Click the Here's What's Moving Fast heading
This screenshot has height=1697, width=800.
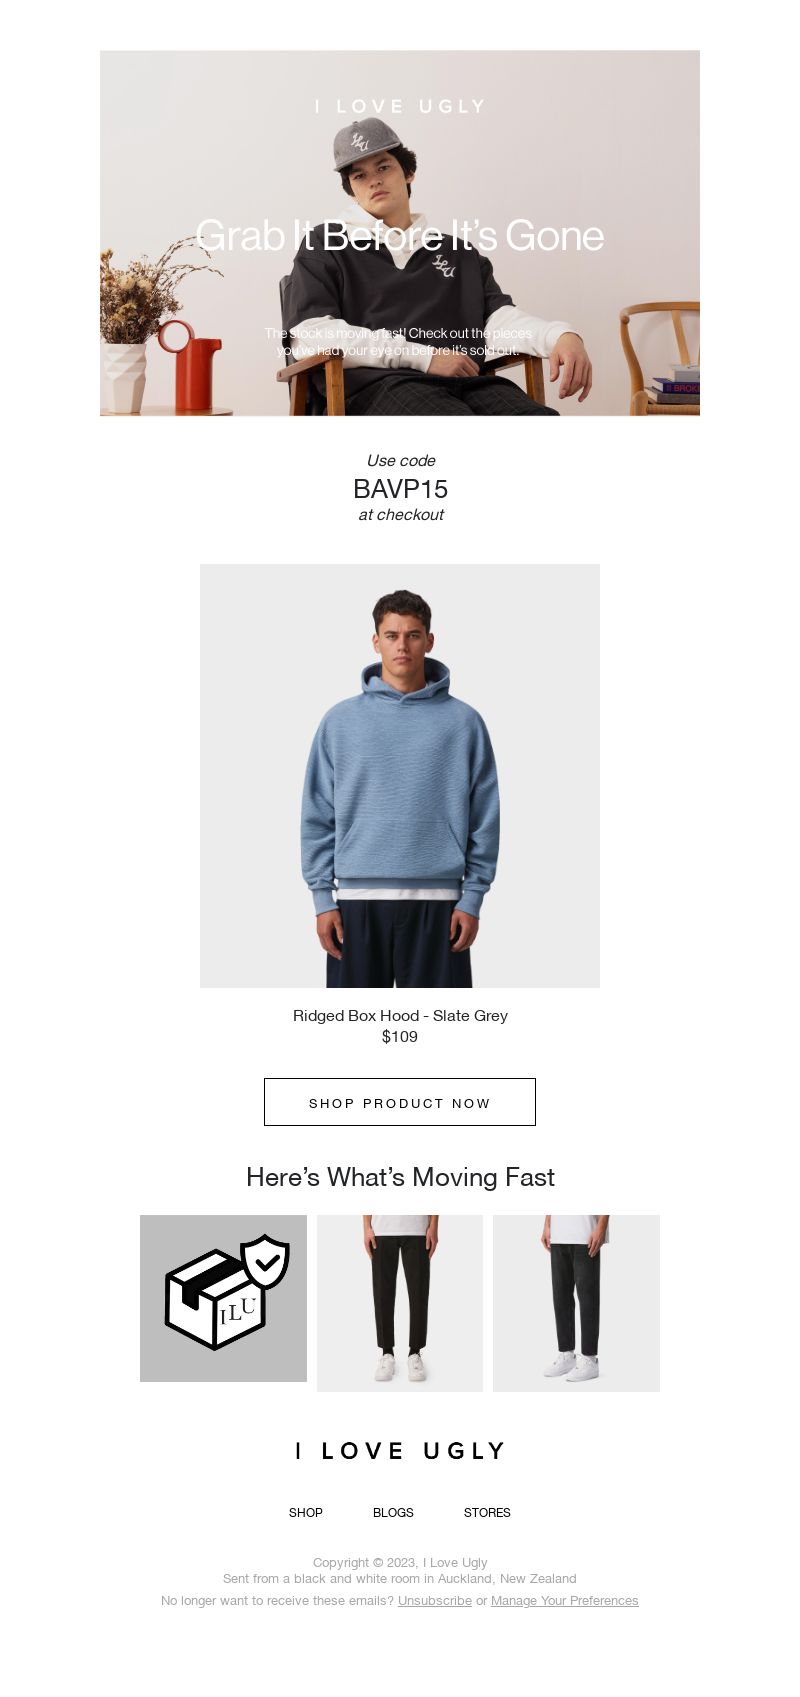[x=400, y=1177]
